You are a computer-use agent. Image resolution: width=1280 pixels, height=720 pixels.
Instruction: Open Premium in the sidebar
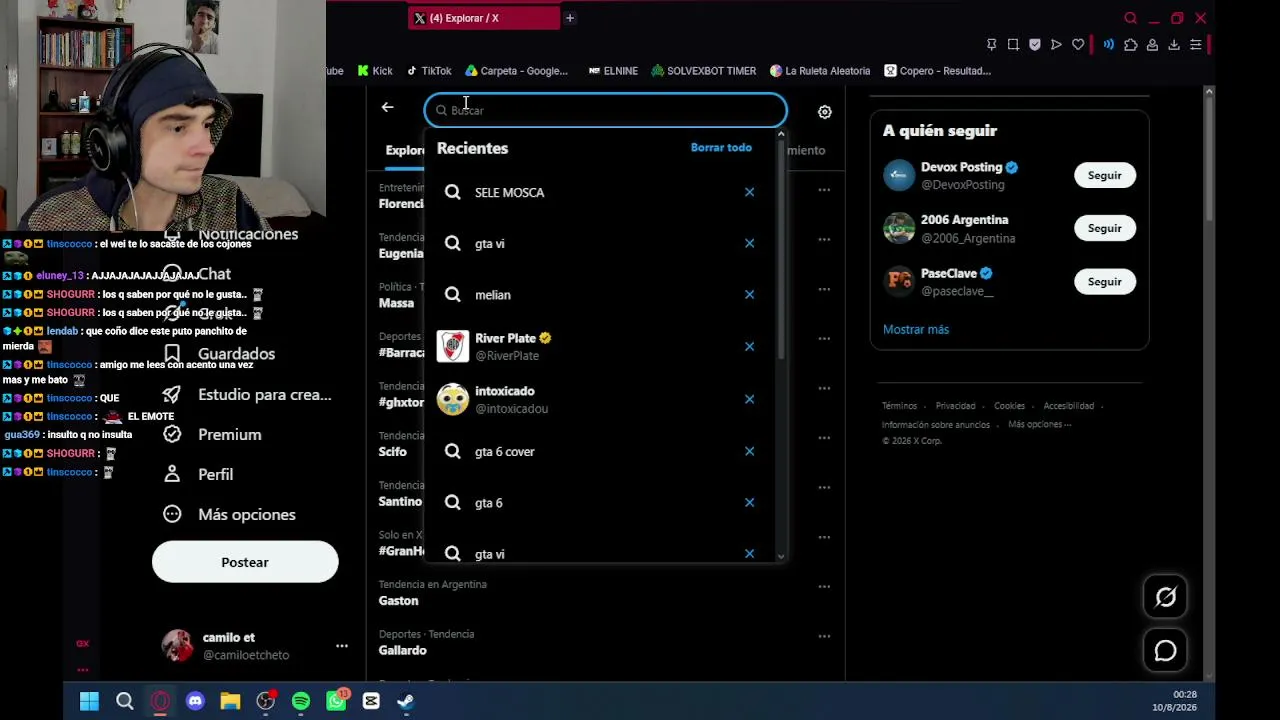(212, 434)
